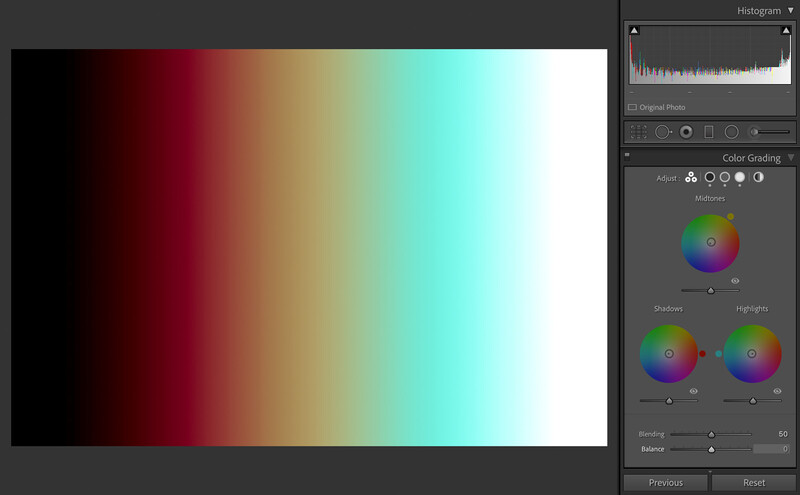The image size is (800, 495).
Task: Select the Red Eye Correction tool
Action: point(686,132)
